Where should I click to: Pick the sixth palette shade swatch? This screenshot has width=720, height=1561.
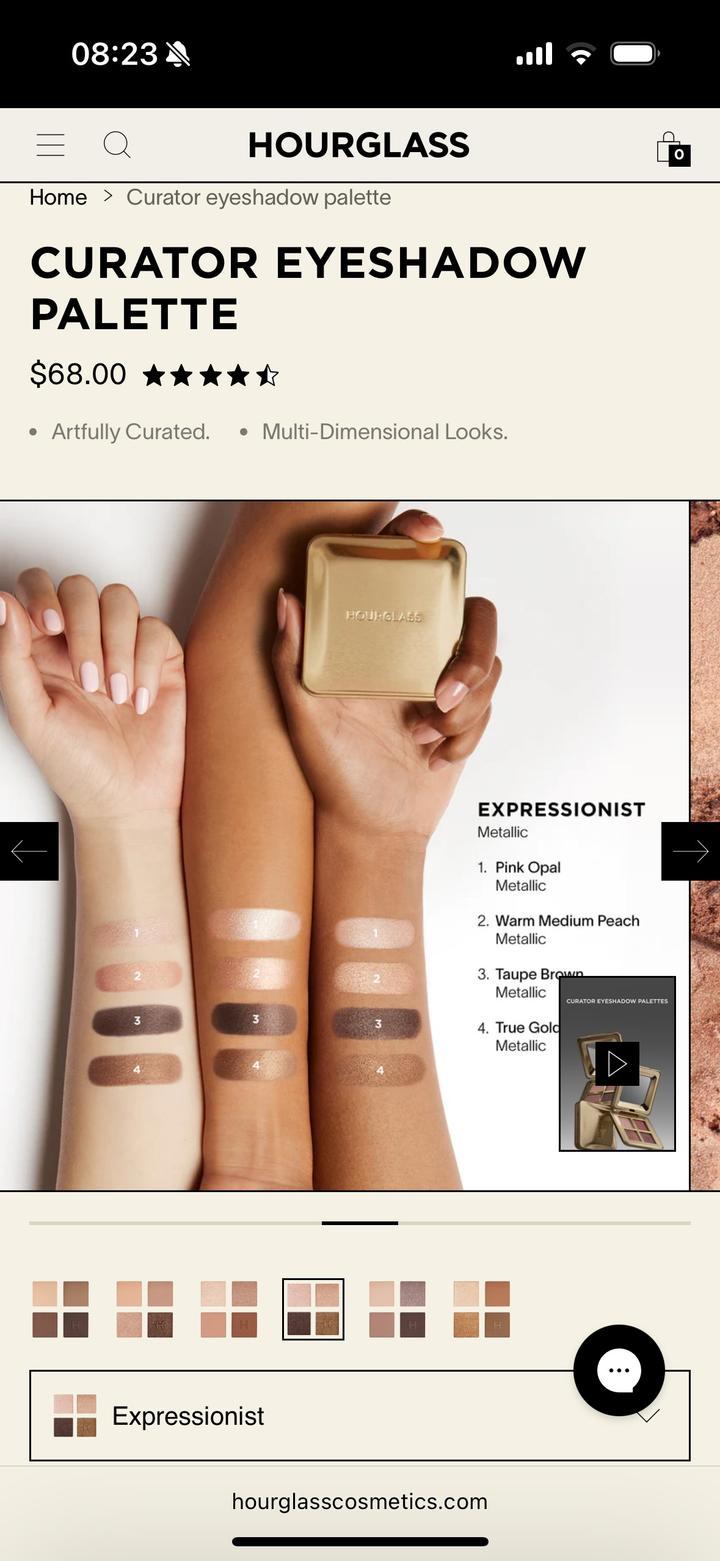[x=481, y=1309]
